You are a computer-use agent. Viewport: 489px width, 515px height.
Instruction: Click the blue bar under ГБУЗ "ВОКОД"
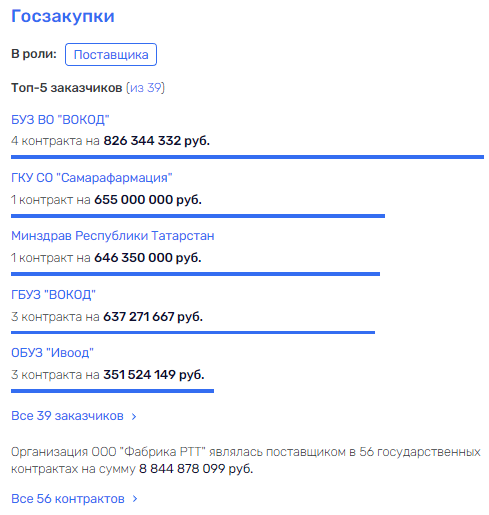point(193,332)
